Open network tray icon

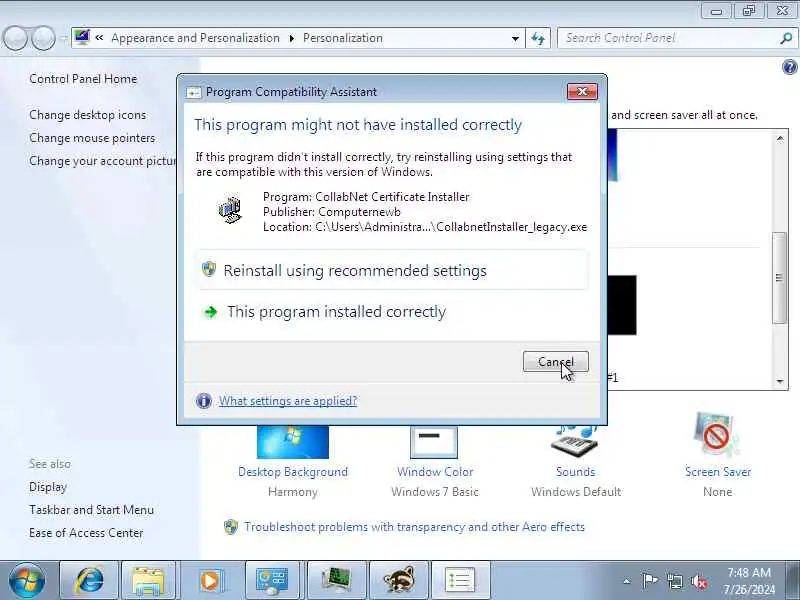pos(674,581)
